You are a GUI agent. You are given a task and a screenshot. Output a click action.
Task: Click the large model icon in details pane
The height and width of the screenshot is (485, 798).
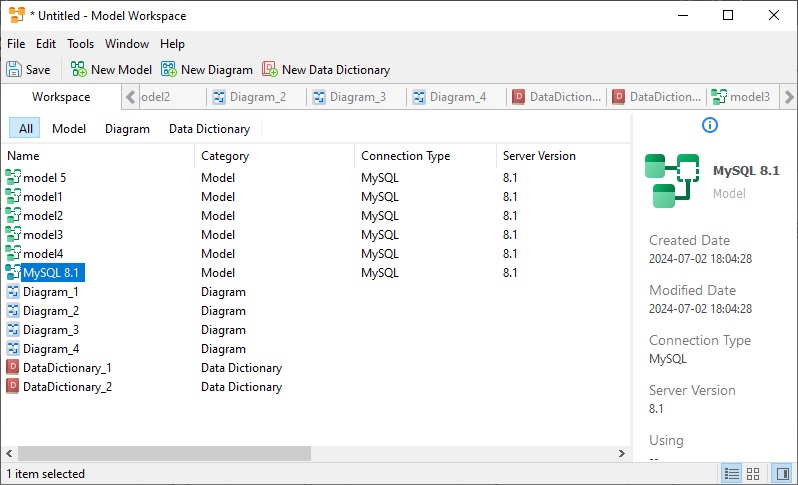(672, 181)
